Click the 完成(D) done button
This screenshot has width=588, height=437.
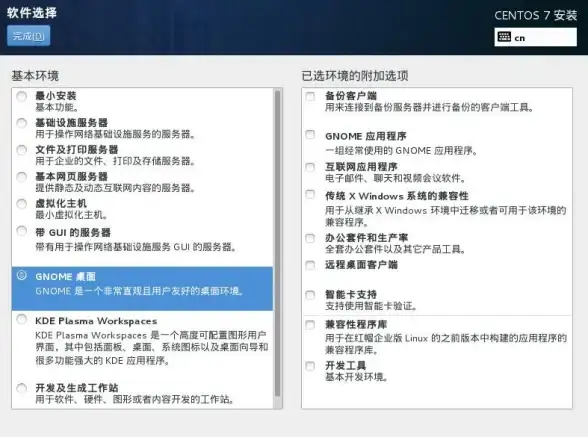28,36
